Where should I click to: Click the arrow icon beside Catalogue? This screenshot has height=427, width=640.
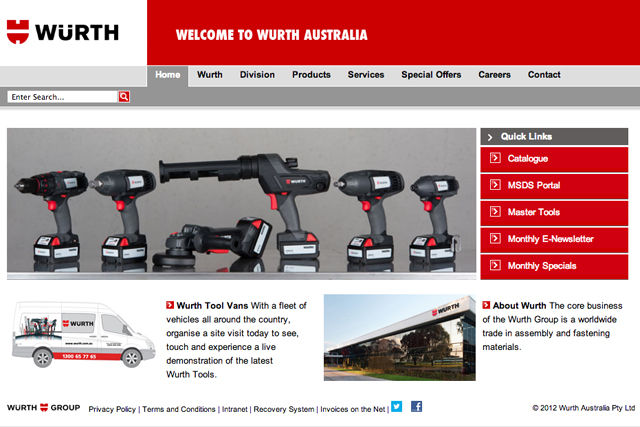coord(494,158)
